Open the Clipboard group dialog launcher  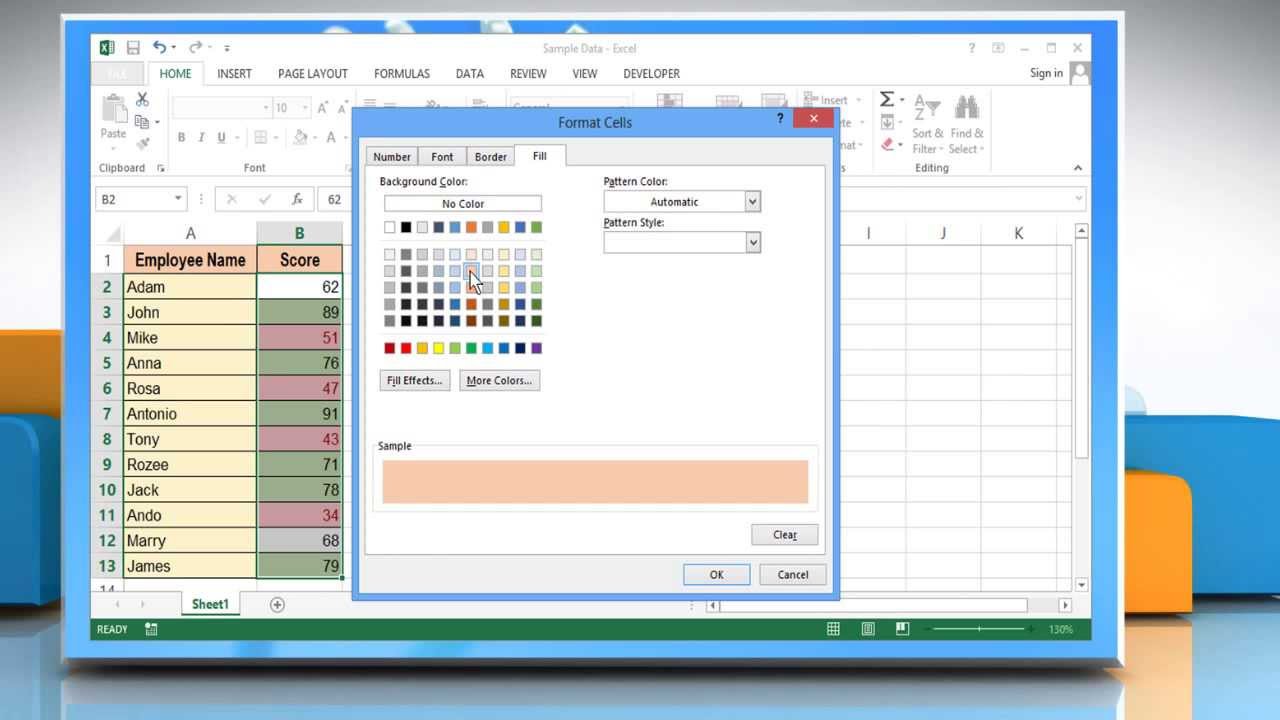coord(160,168)
